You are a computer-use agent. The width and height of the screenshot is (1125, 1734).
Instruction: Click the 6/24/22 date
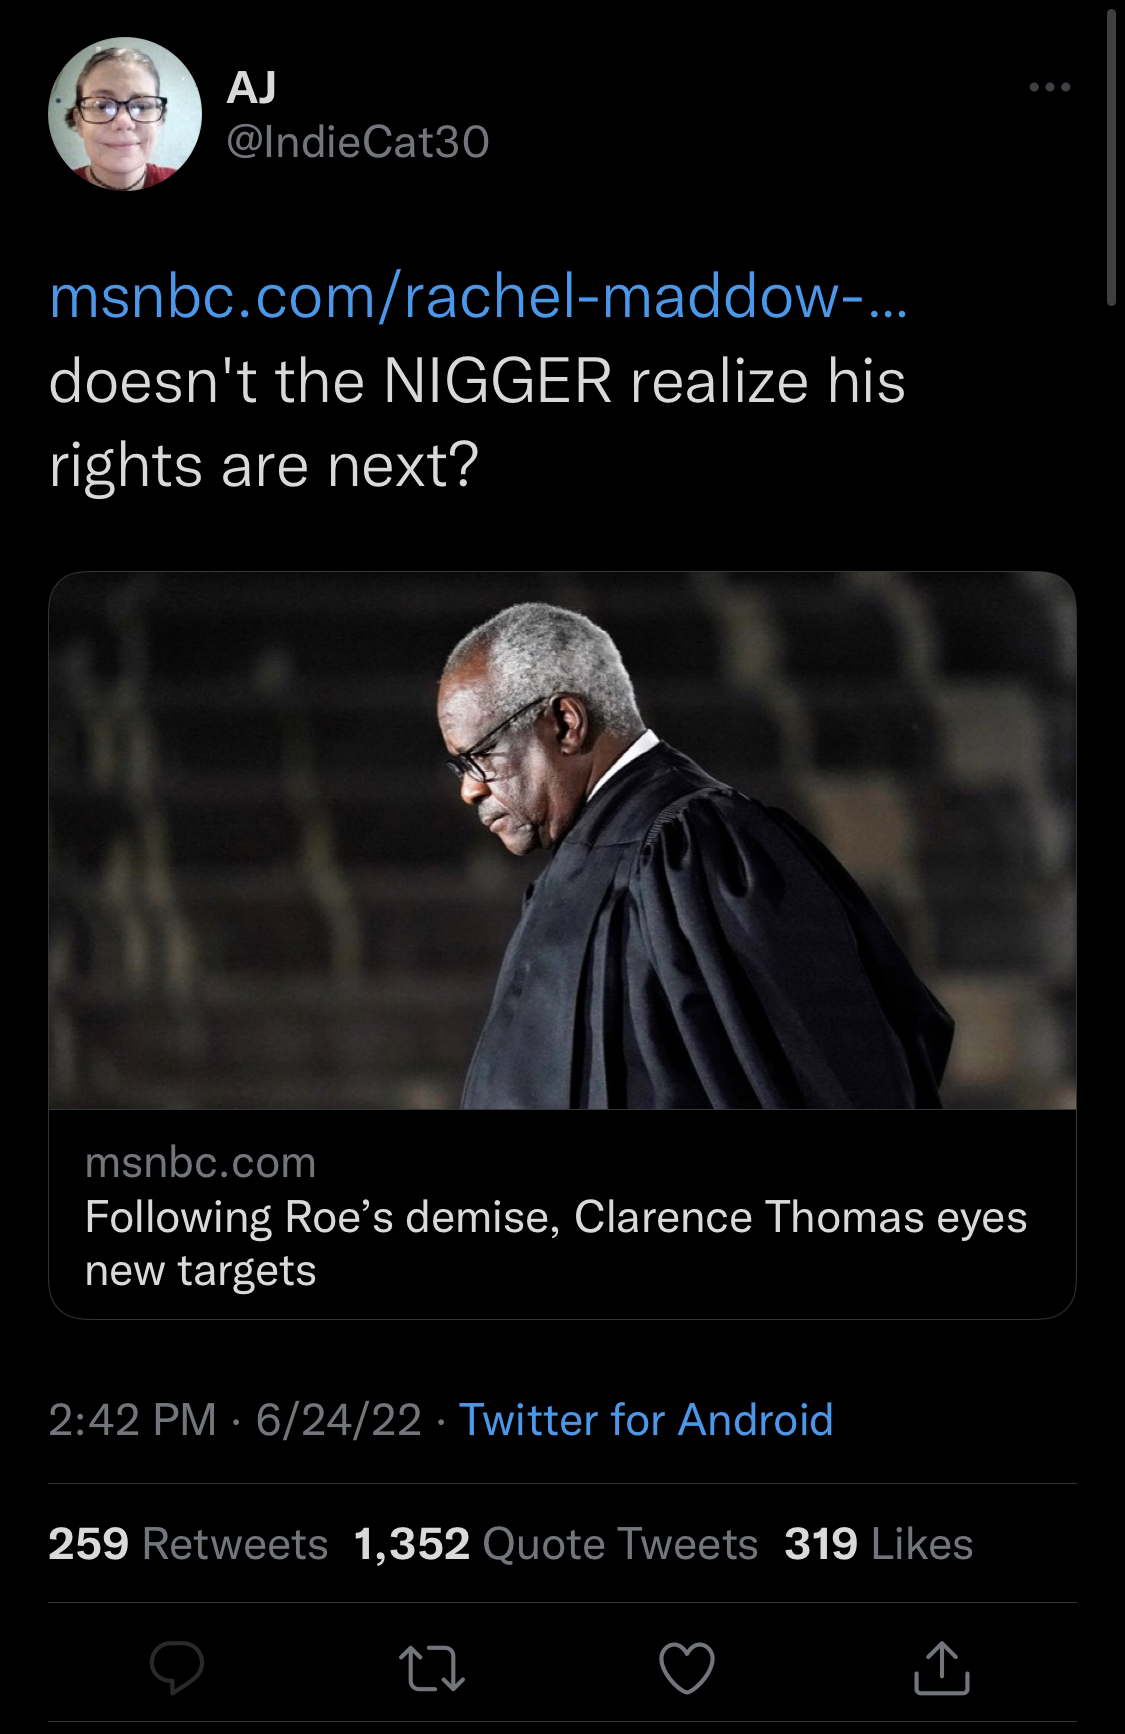click(338, 1419)
